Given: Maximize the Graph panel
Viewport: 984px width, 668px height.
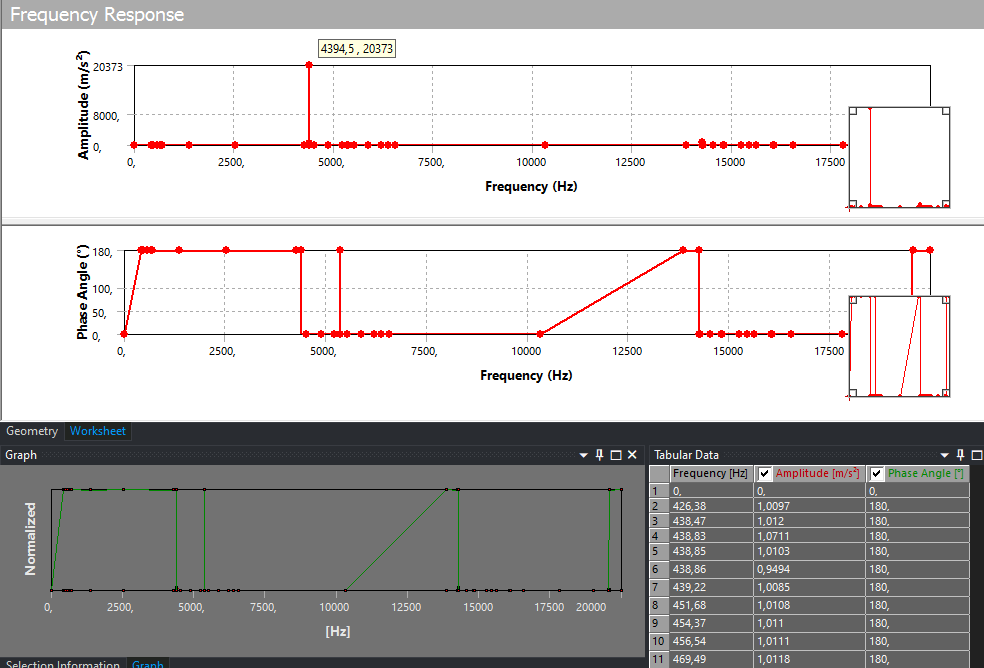Looking at the screenshot, I should 616,455.
